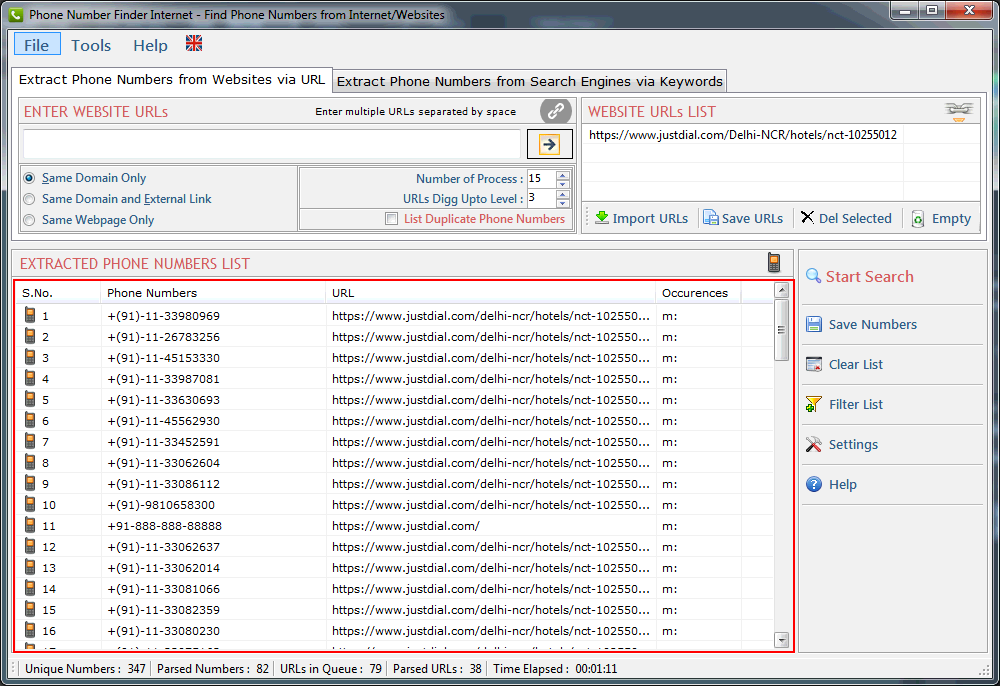Click the Help question mark icon
Viewport: 1000px width, 686px height.
pyautogui.click(x=814, y=485)
